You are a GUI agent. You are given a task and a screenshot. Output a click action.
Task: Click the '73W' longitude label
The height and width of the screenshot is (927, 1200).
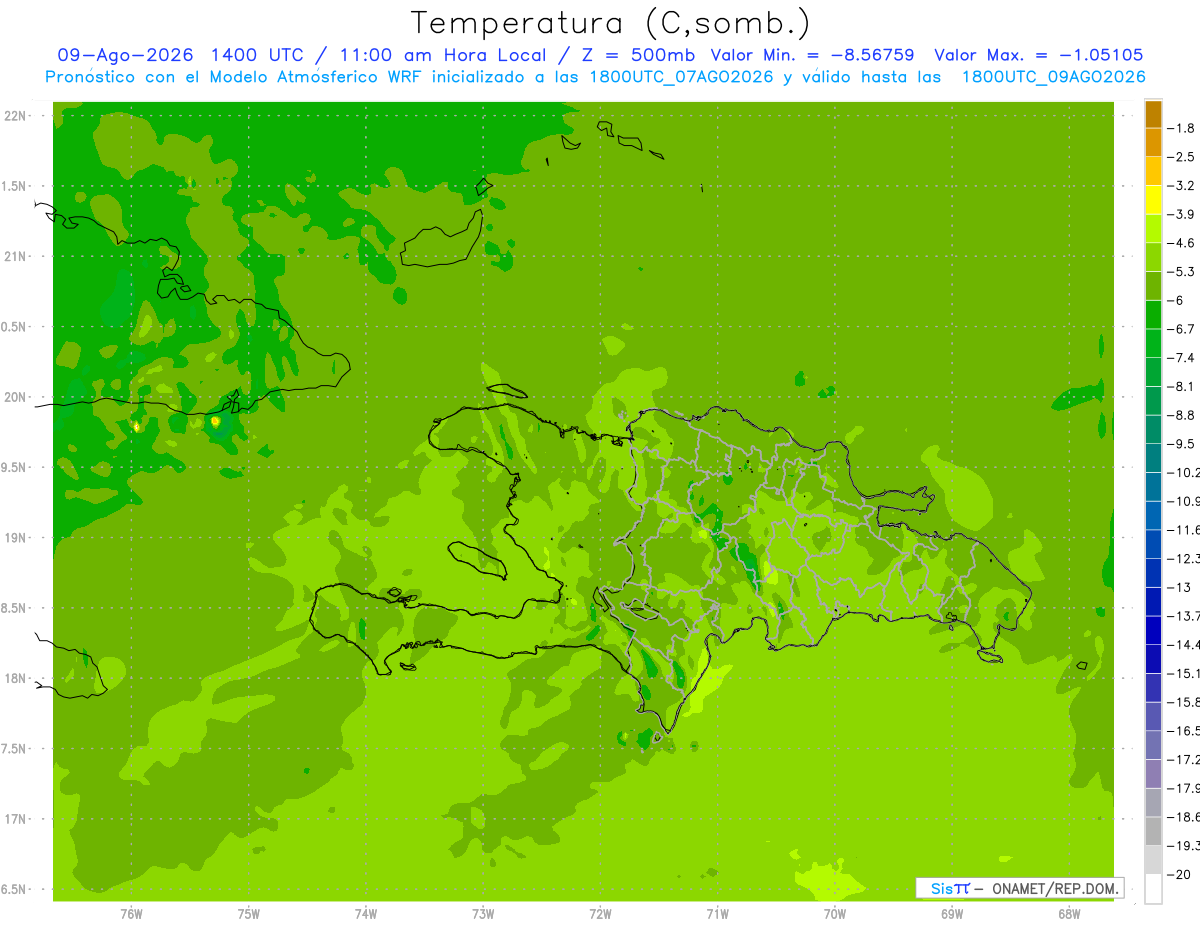pyautogui.click(x=483, y=915)
